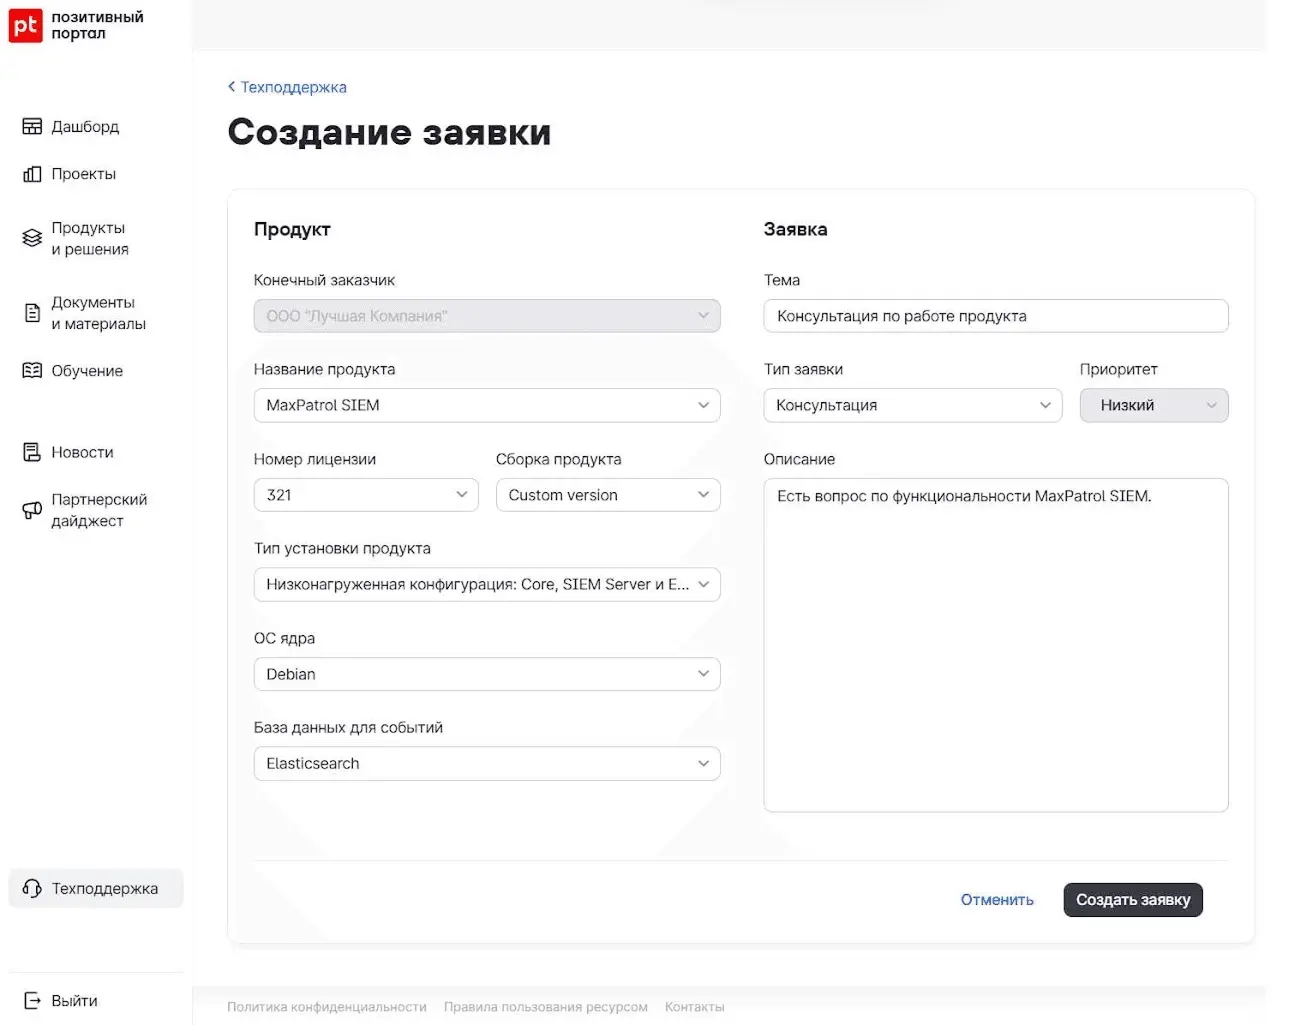Screen dimensions: 1294x1025
Task: Click the Тема input field
Action: [x=996, y=316]
